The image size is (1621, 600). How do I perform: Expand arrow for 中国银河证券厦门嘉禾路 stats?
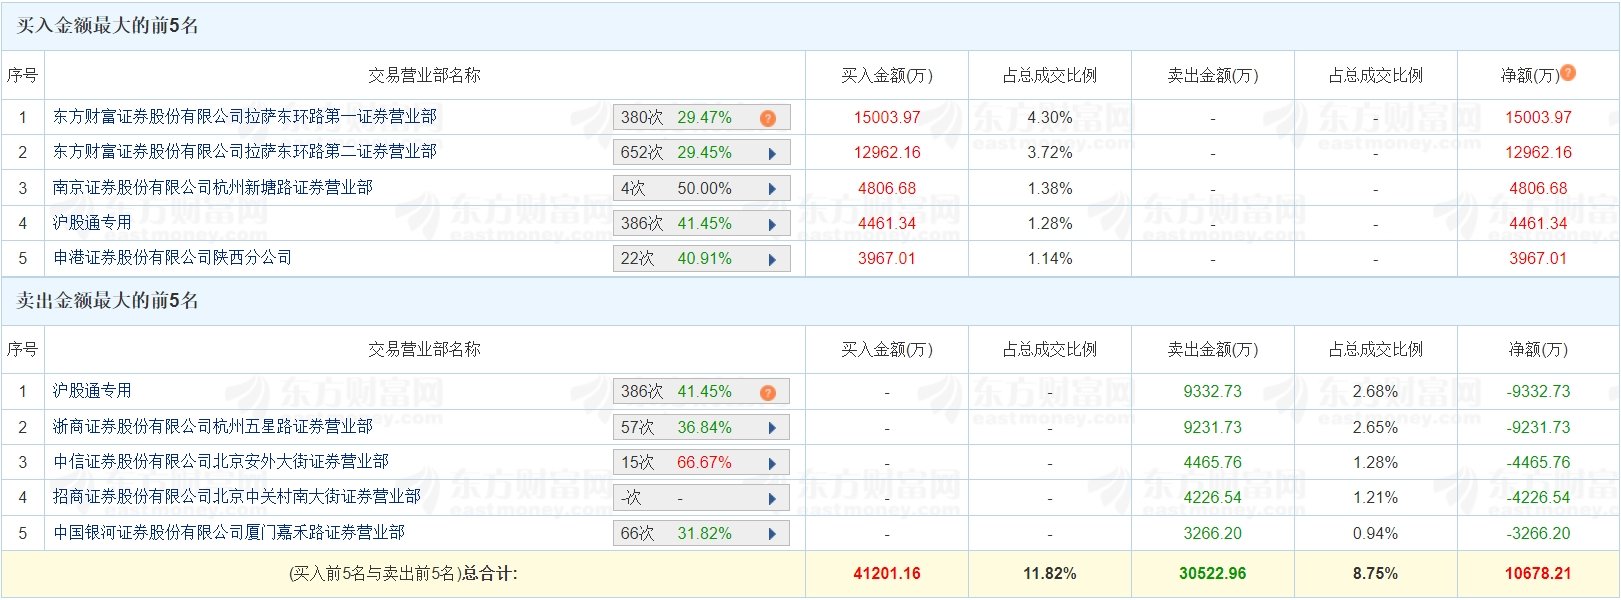point(772,534)
